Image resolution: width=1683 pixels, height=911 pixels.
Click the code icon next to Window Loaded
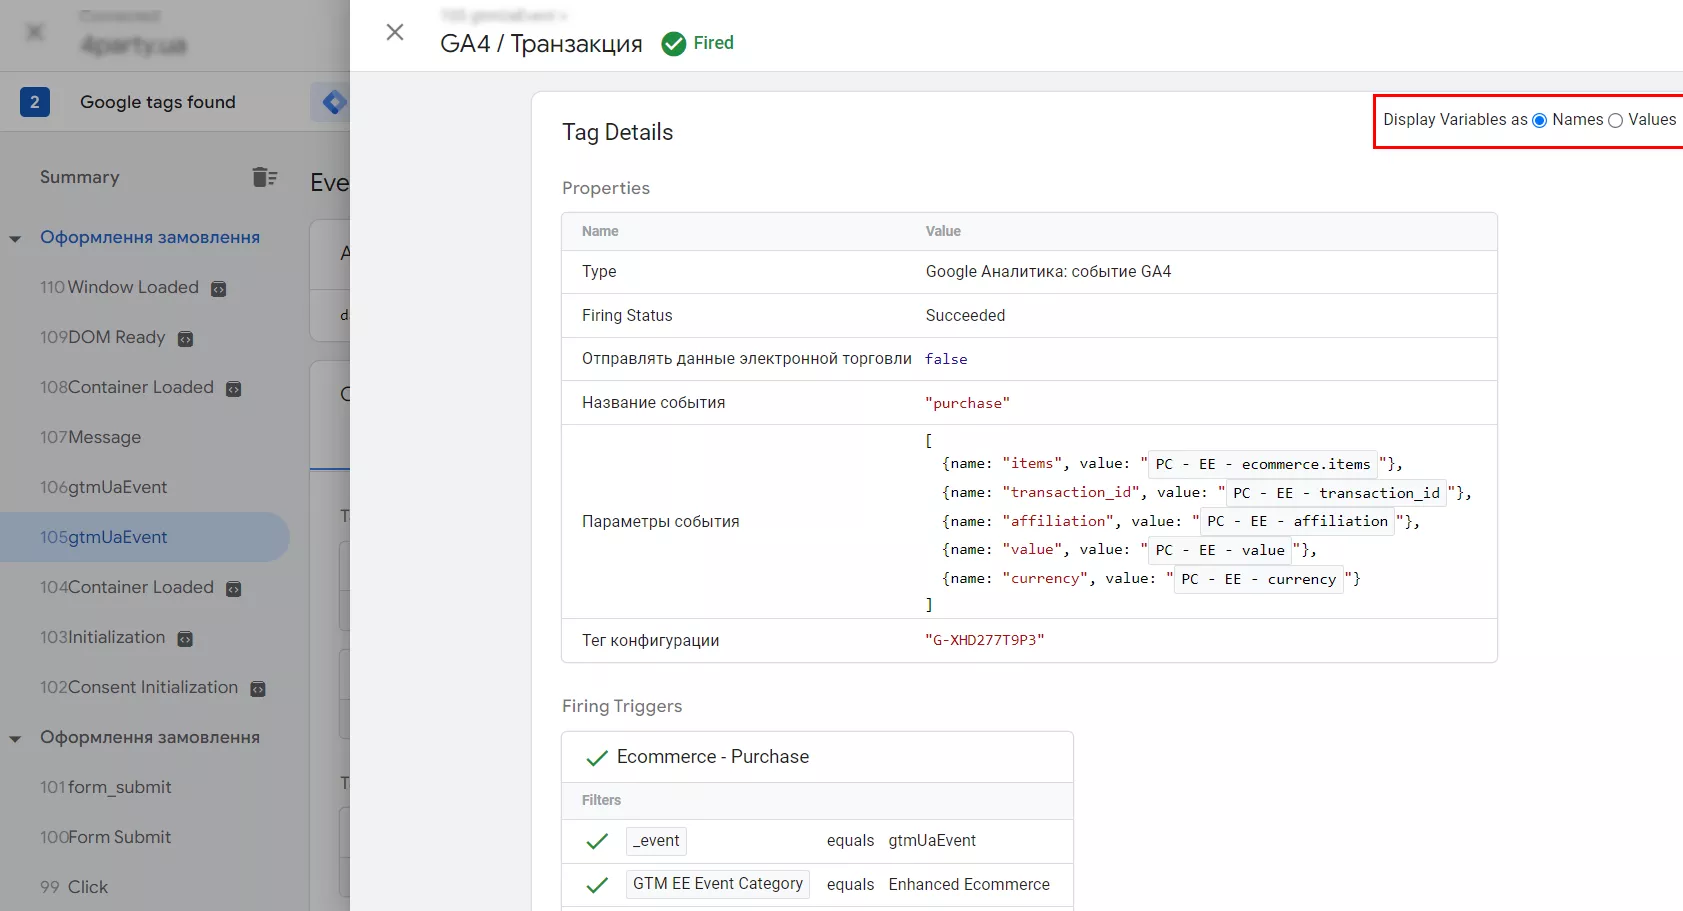(x=219, y=289)
